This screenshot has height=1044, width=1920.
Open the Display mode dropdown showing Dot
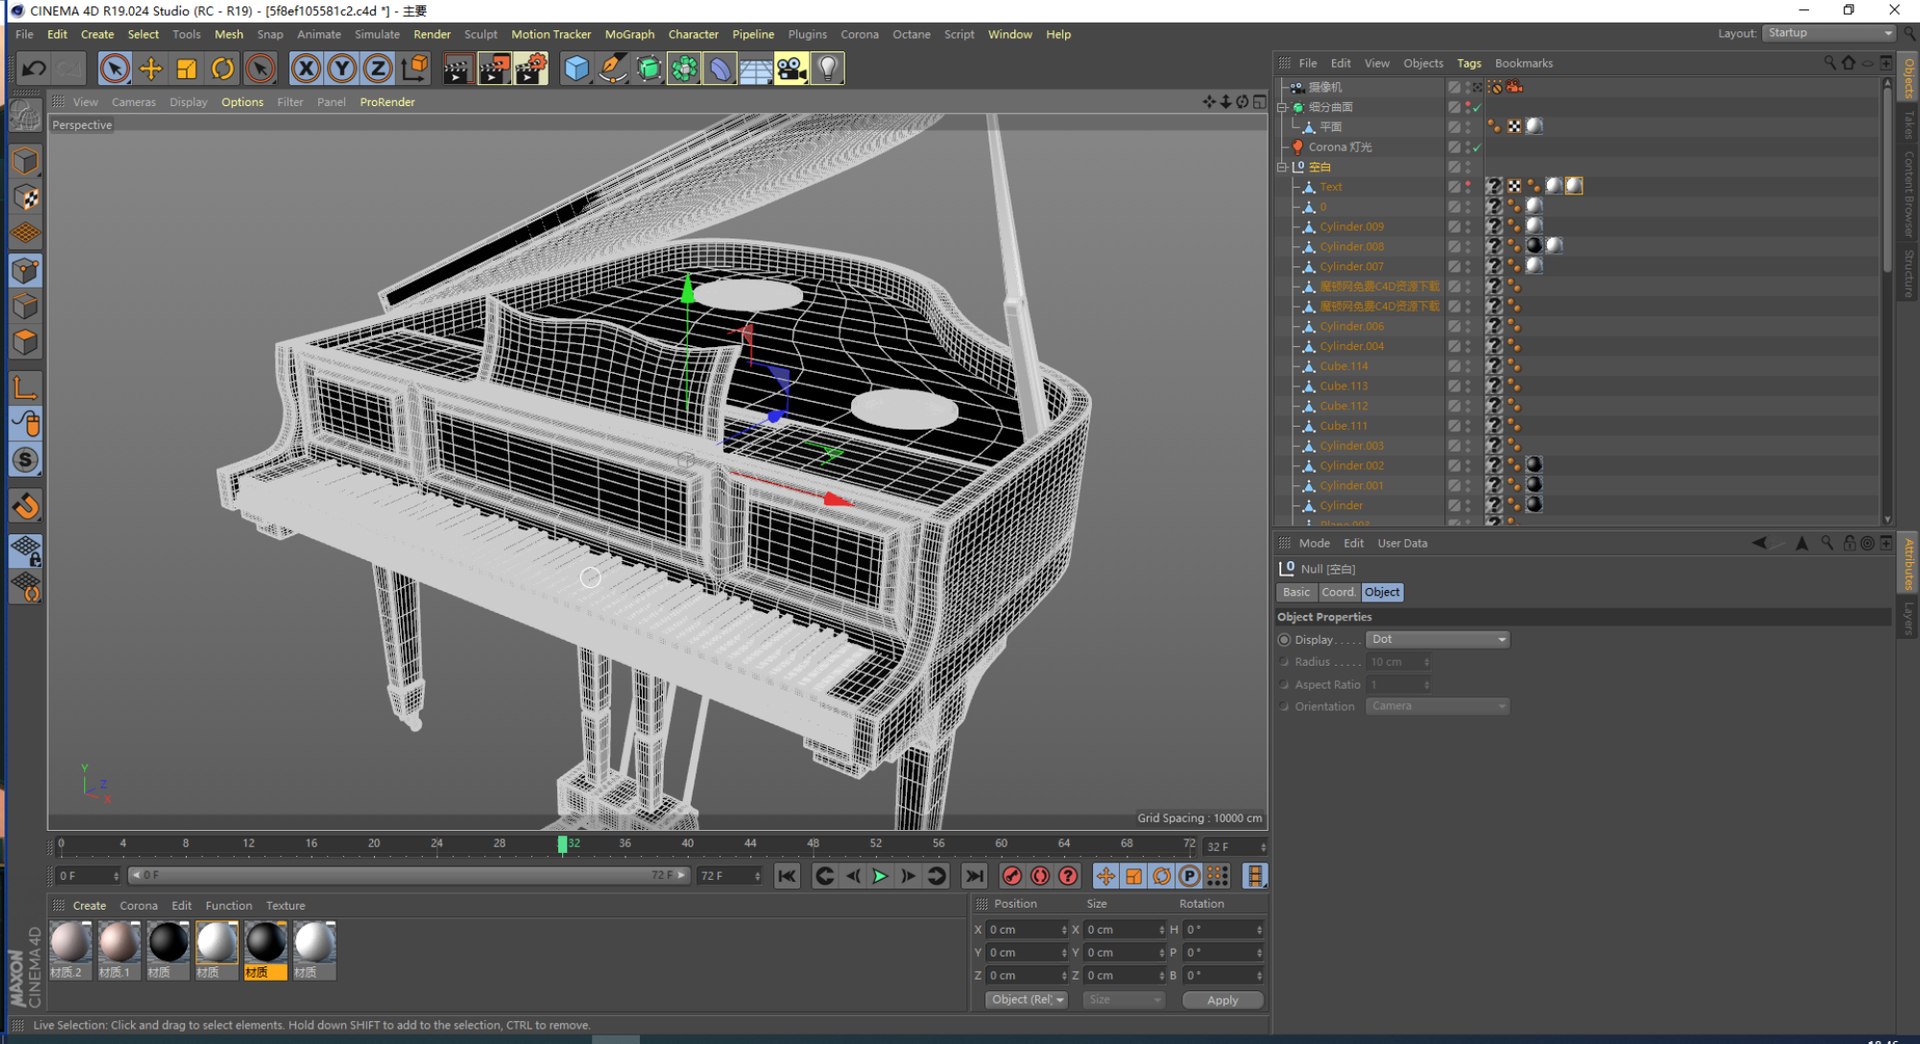tap(1437, 639)
